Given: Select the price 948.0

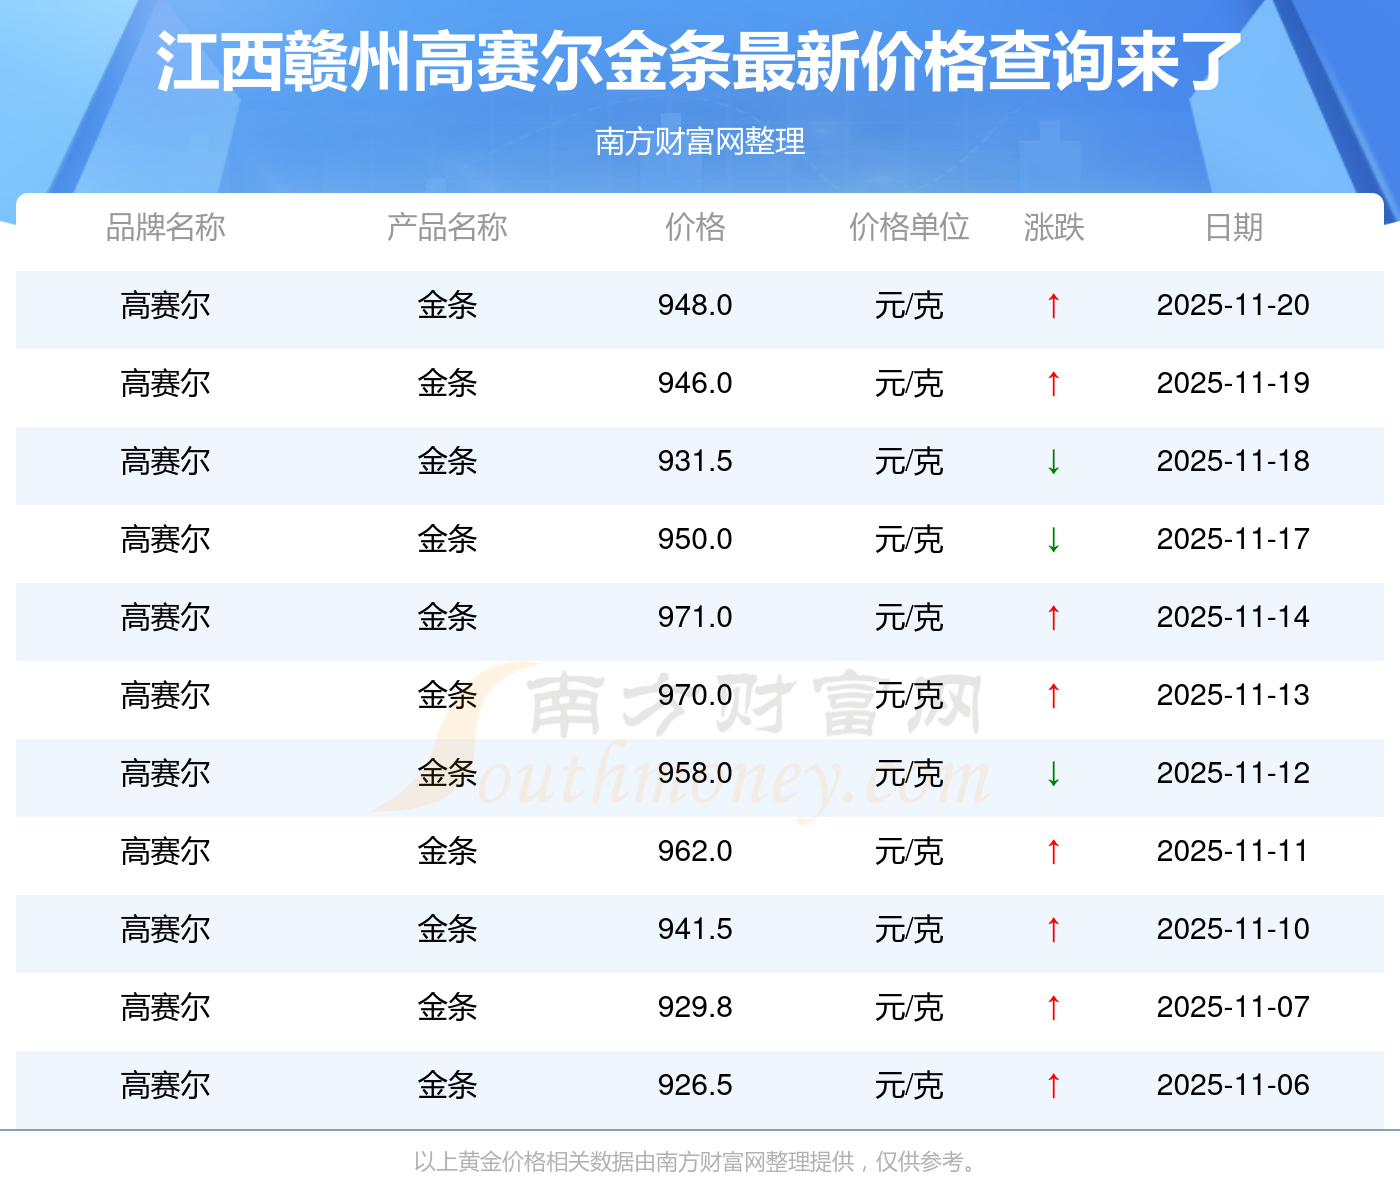Looking at the screenshot, I should [695, 305].
